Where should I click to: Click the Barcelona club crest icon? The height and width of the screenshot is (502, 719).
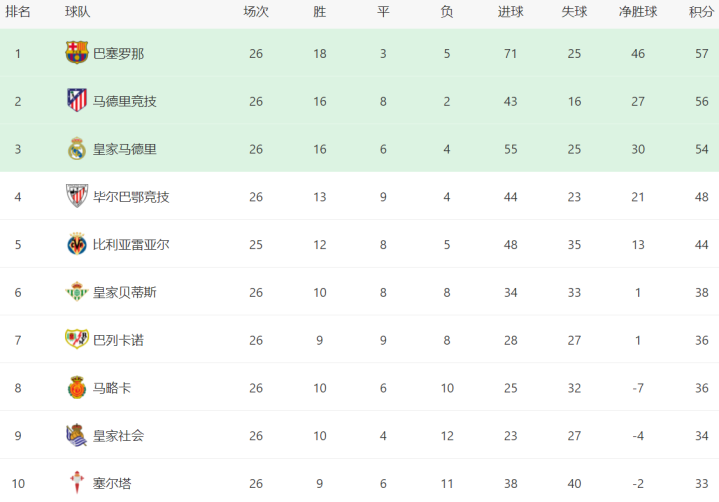tap(77, 53)
